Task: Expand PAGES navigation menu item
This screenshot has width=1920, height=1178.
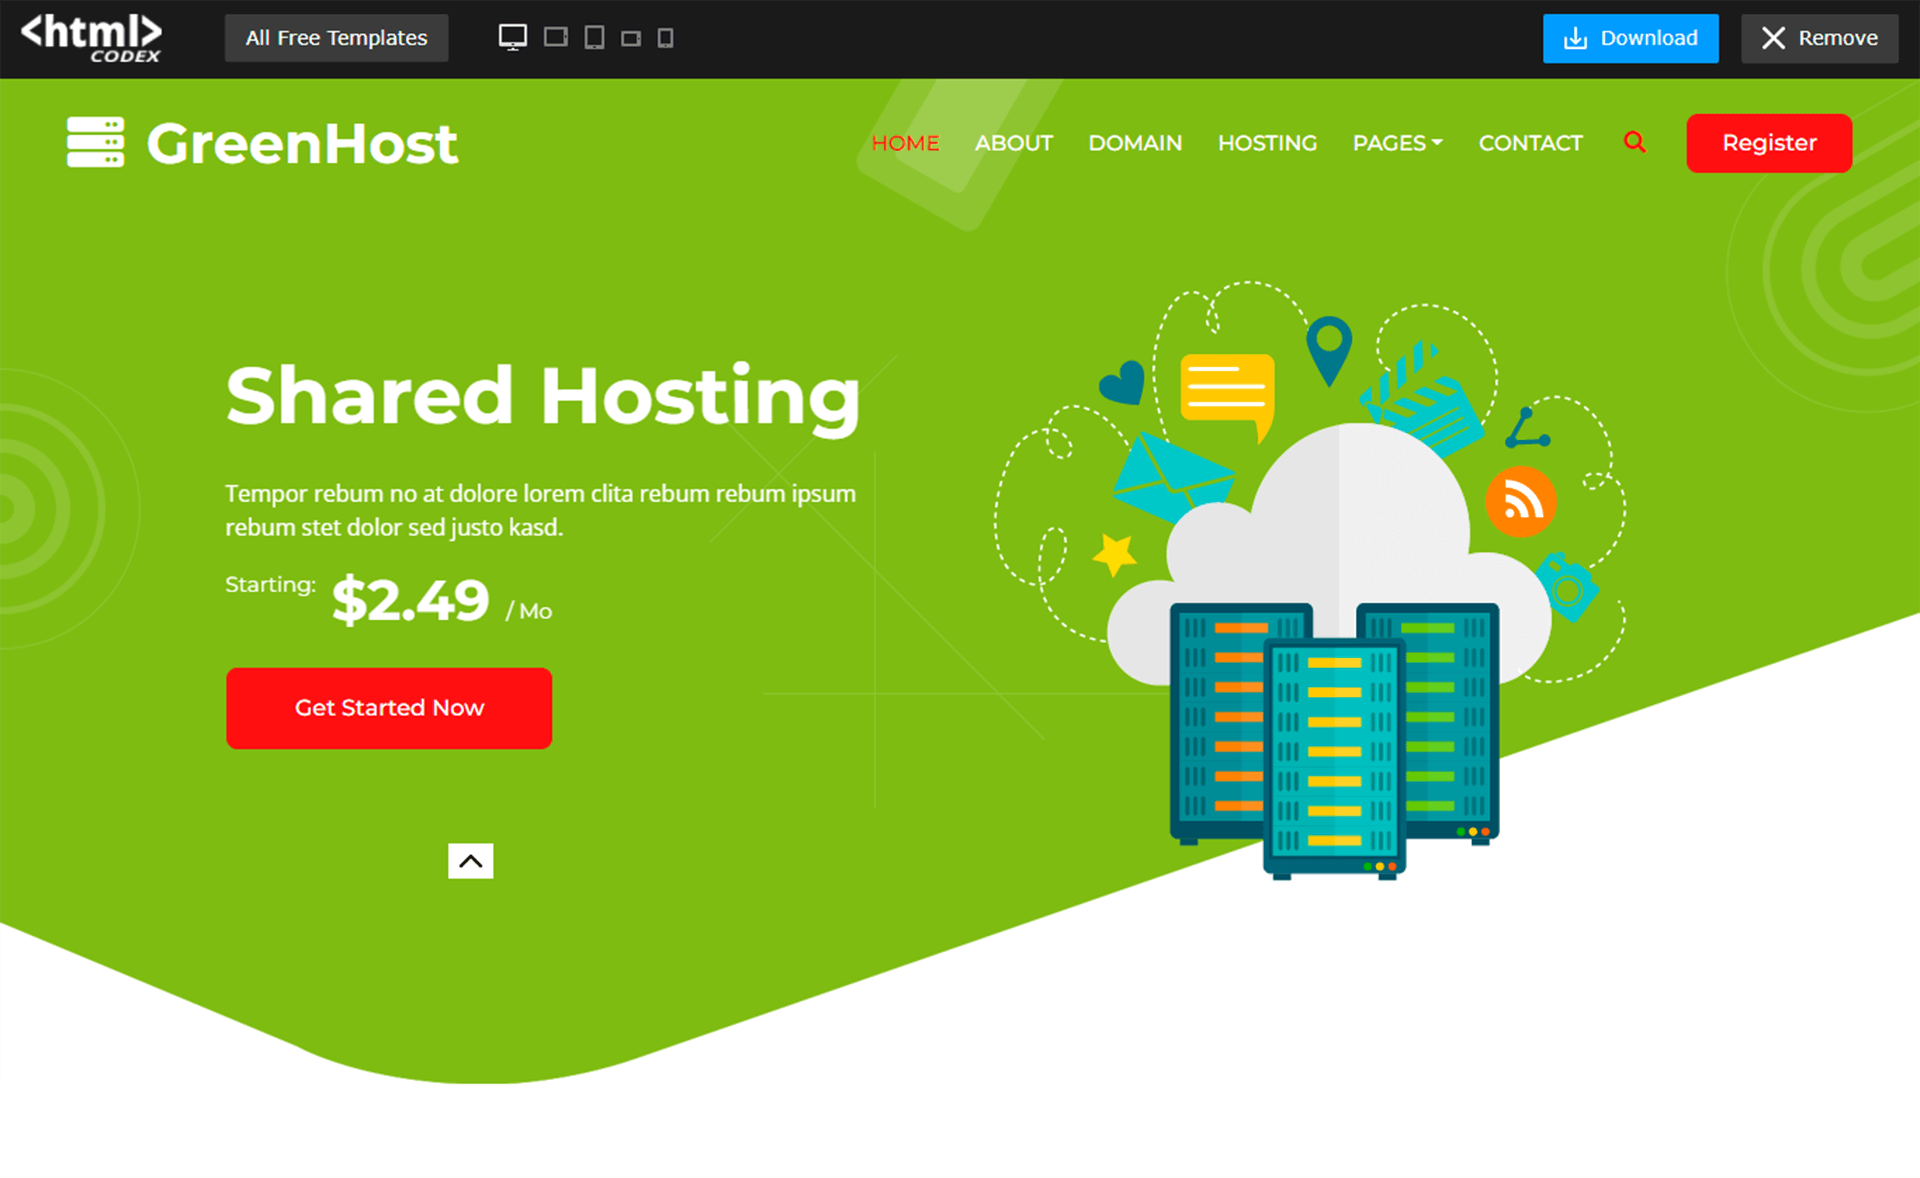Action: [x=1396, y=143]
